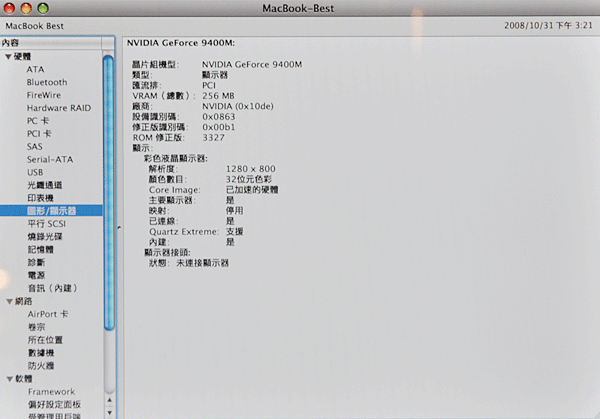
Task: Select the highlighted 圖形/顯示器 item
Action: pyautogui.click(x=52, y=211)
